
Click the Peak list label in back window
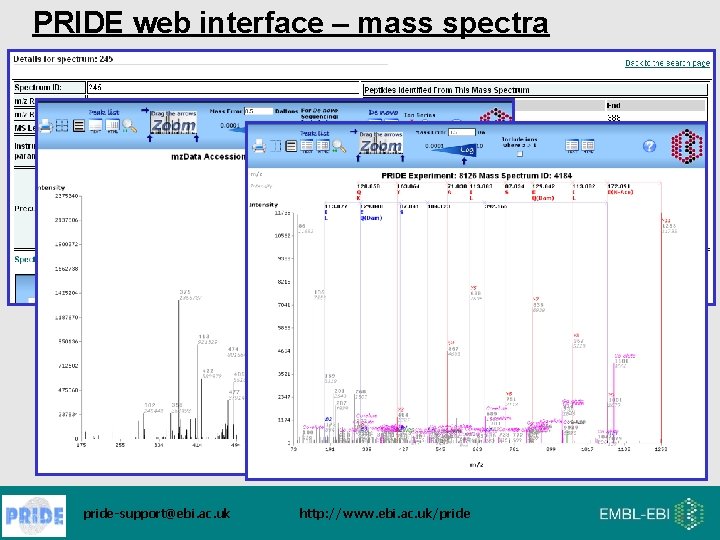pyautogui.click(x=104, y=112)
